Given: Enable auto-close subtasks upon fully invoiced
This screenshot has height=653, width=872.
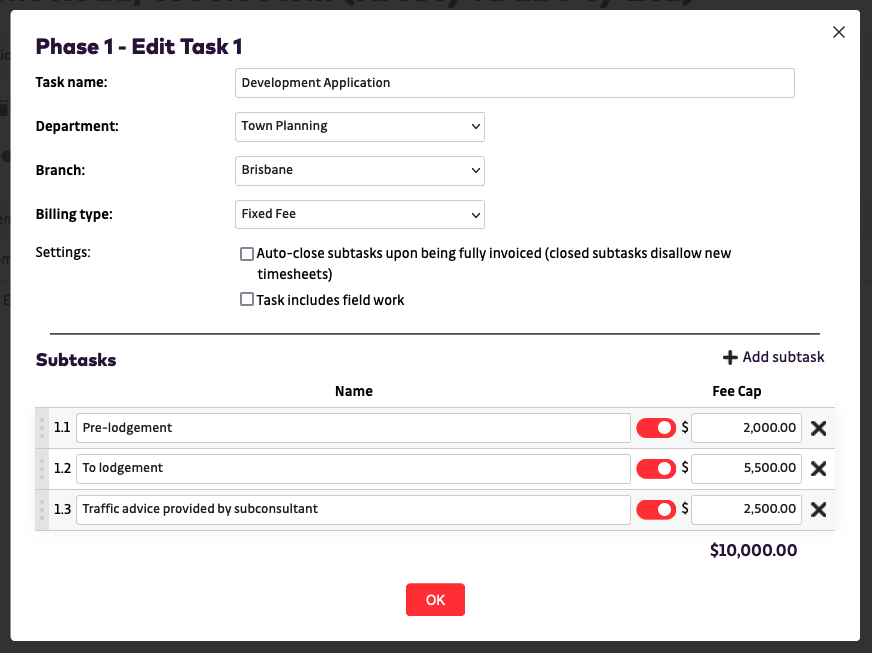Looking at the screenshot, I should 247,254.
